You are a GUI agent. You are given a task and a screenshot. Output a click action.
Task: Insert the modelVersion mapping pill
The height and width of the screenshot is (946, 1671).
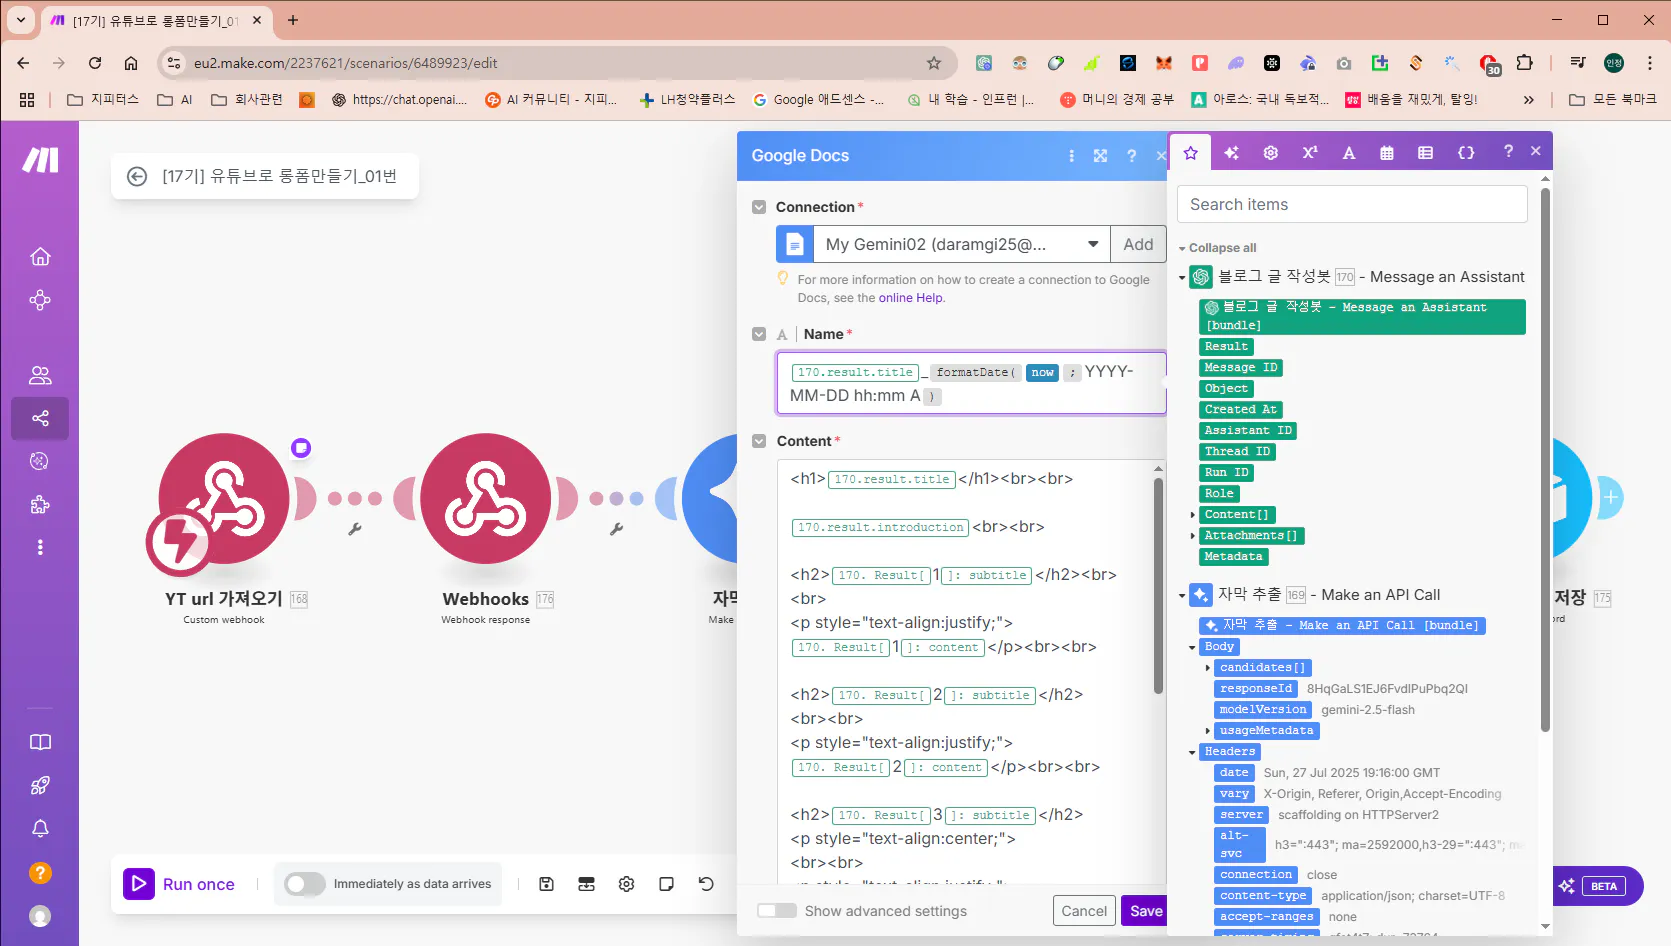[x=1263, y=710]
